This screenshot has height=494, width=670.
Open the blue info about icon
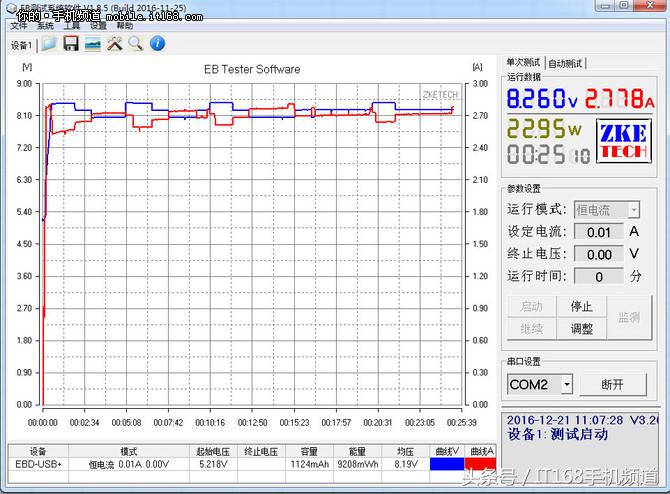tap(157, 44)
